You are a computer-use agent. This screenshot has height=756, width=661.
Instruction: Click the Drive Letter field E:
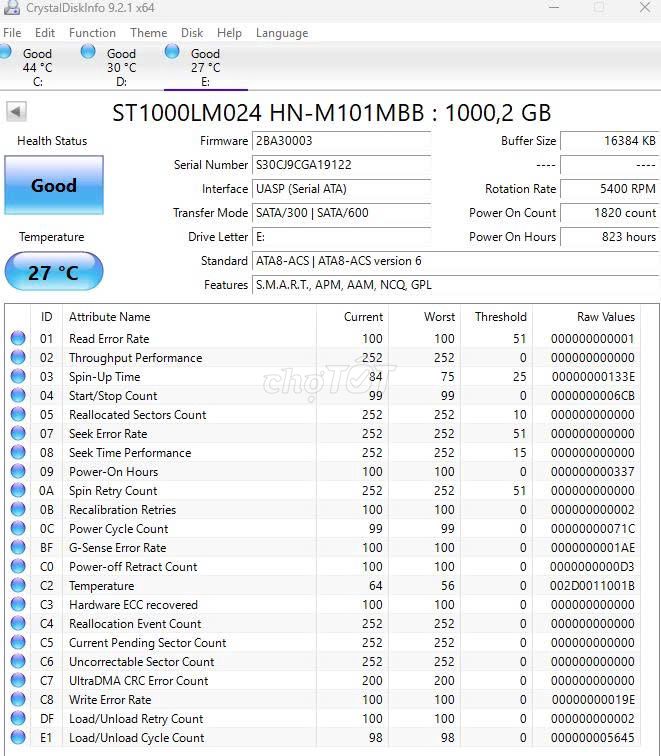click(x=341, y=237)
